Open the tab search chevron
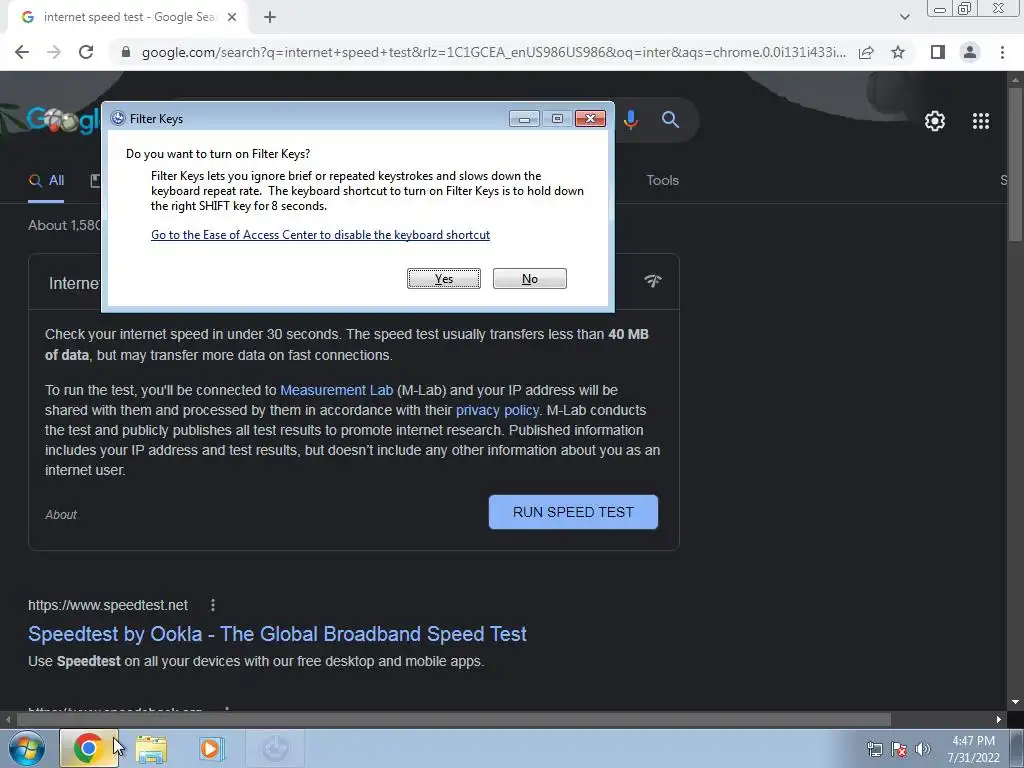Image resolution: width=1024 pixels, height=768 pixels. click(x=904, y=17)
